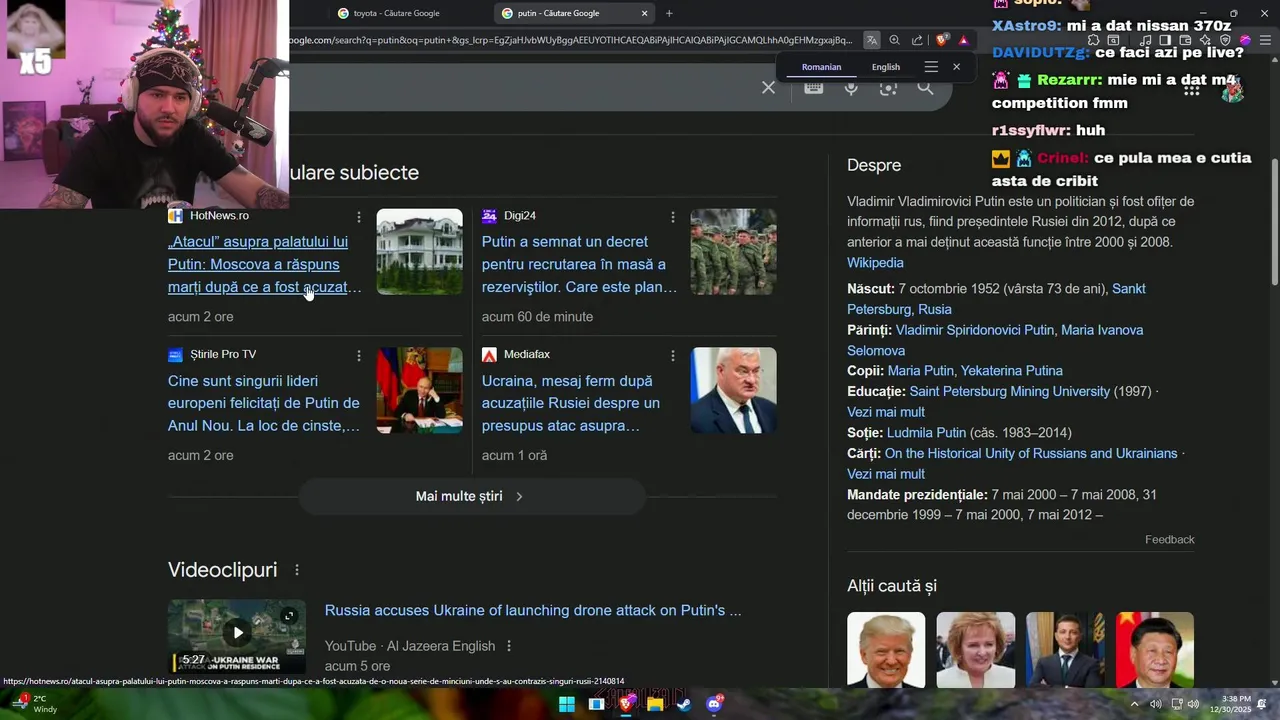Open the media control music note icon

(1145, 40)
